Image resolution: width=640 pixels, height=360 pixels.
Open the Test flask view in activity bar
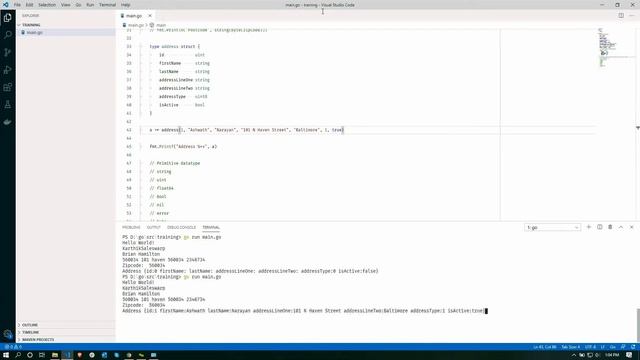(x=7, y=104)
